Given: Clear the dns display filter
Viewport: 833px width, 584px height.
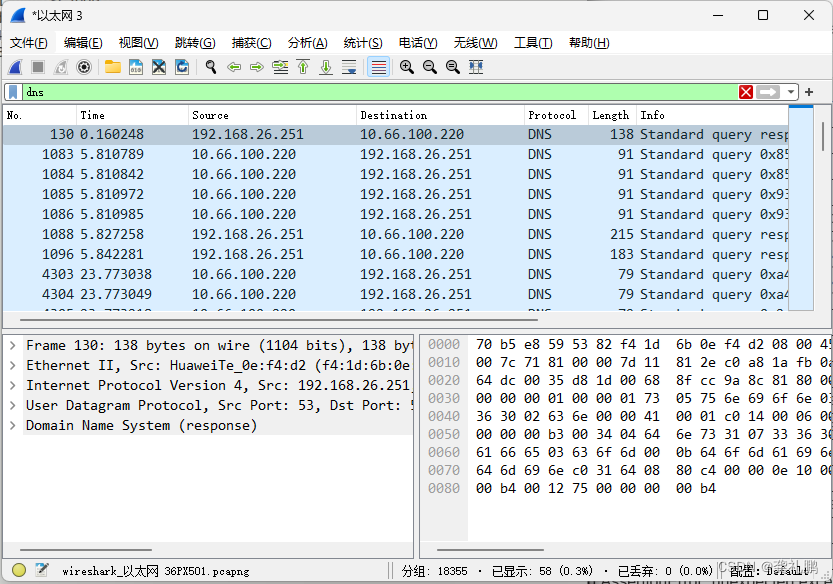Looking at the screenshot, I should coord(746,92).
